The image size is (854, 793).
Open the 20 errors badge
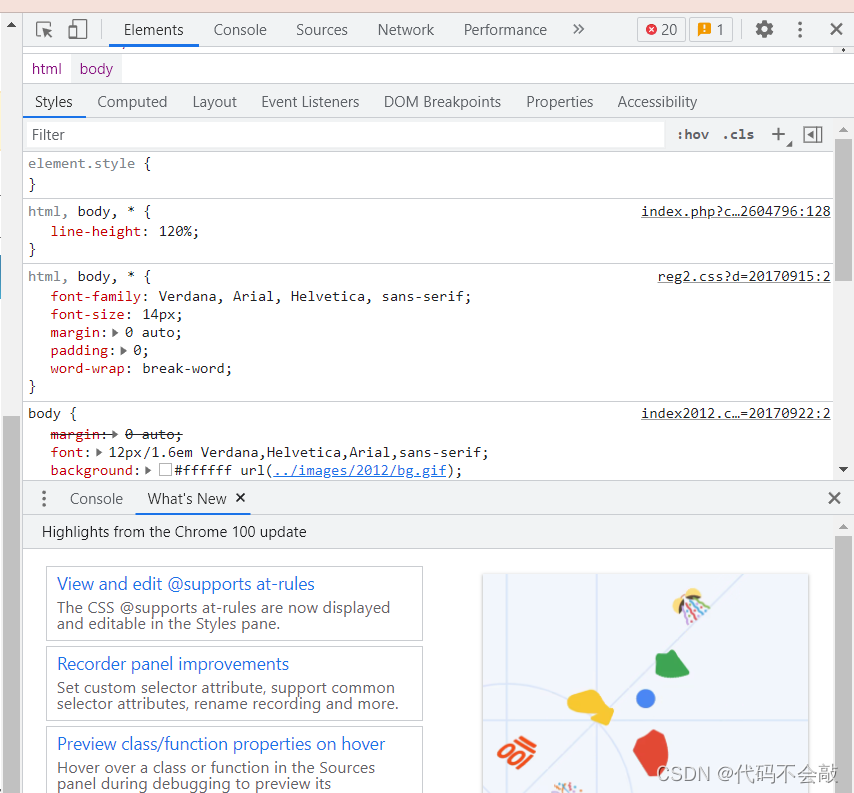click(x=661, y=29)
